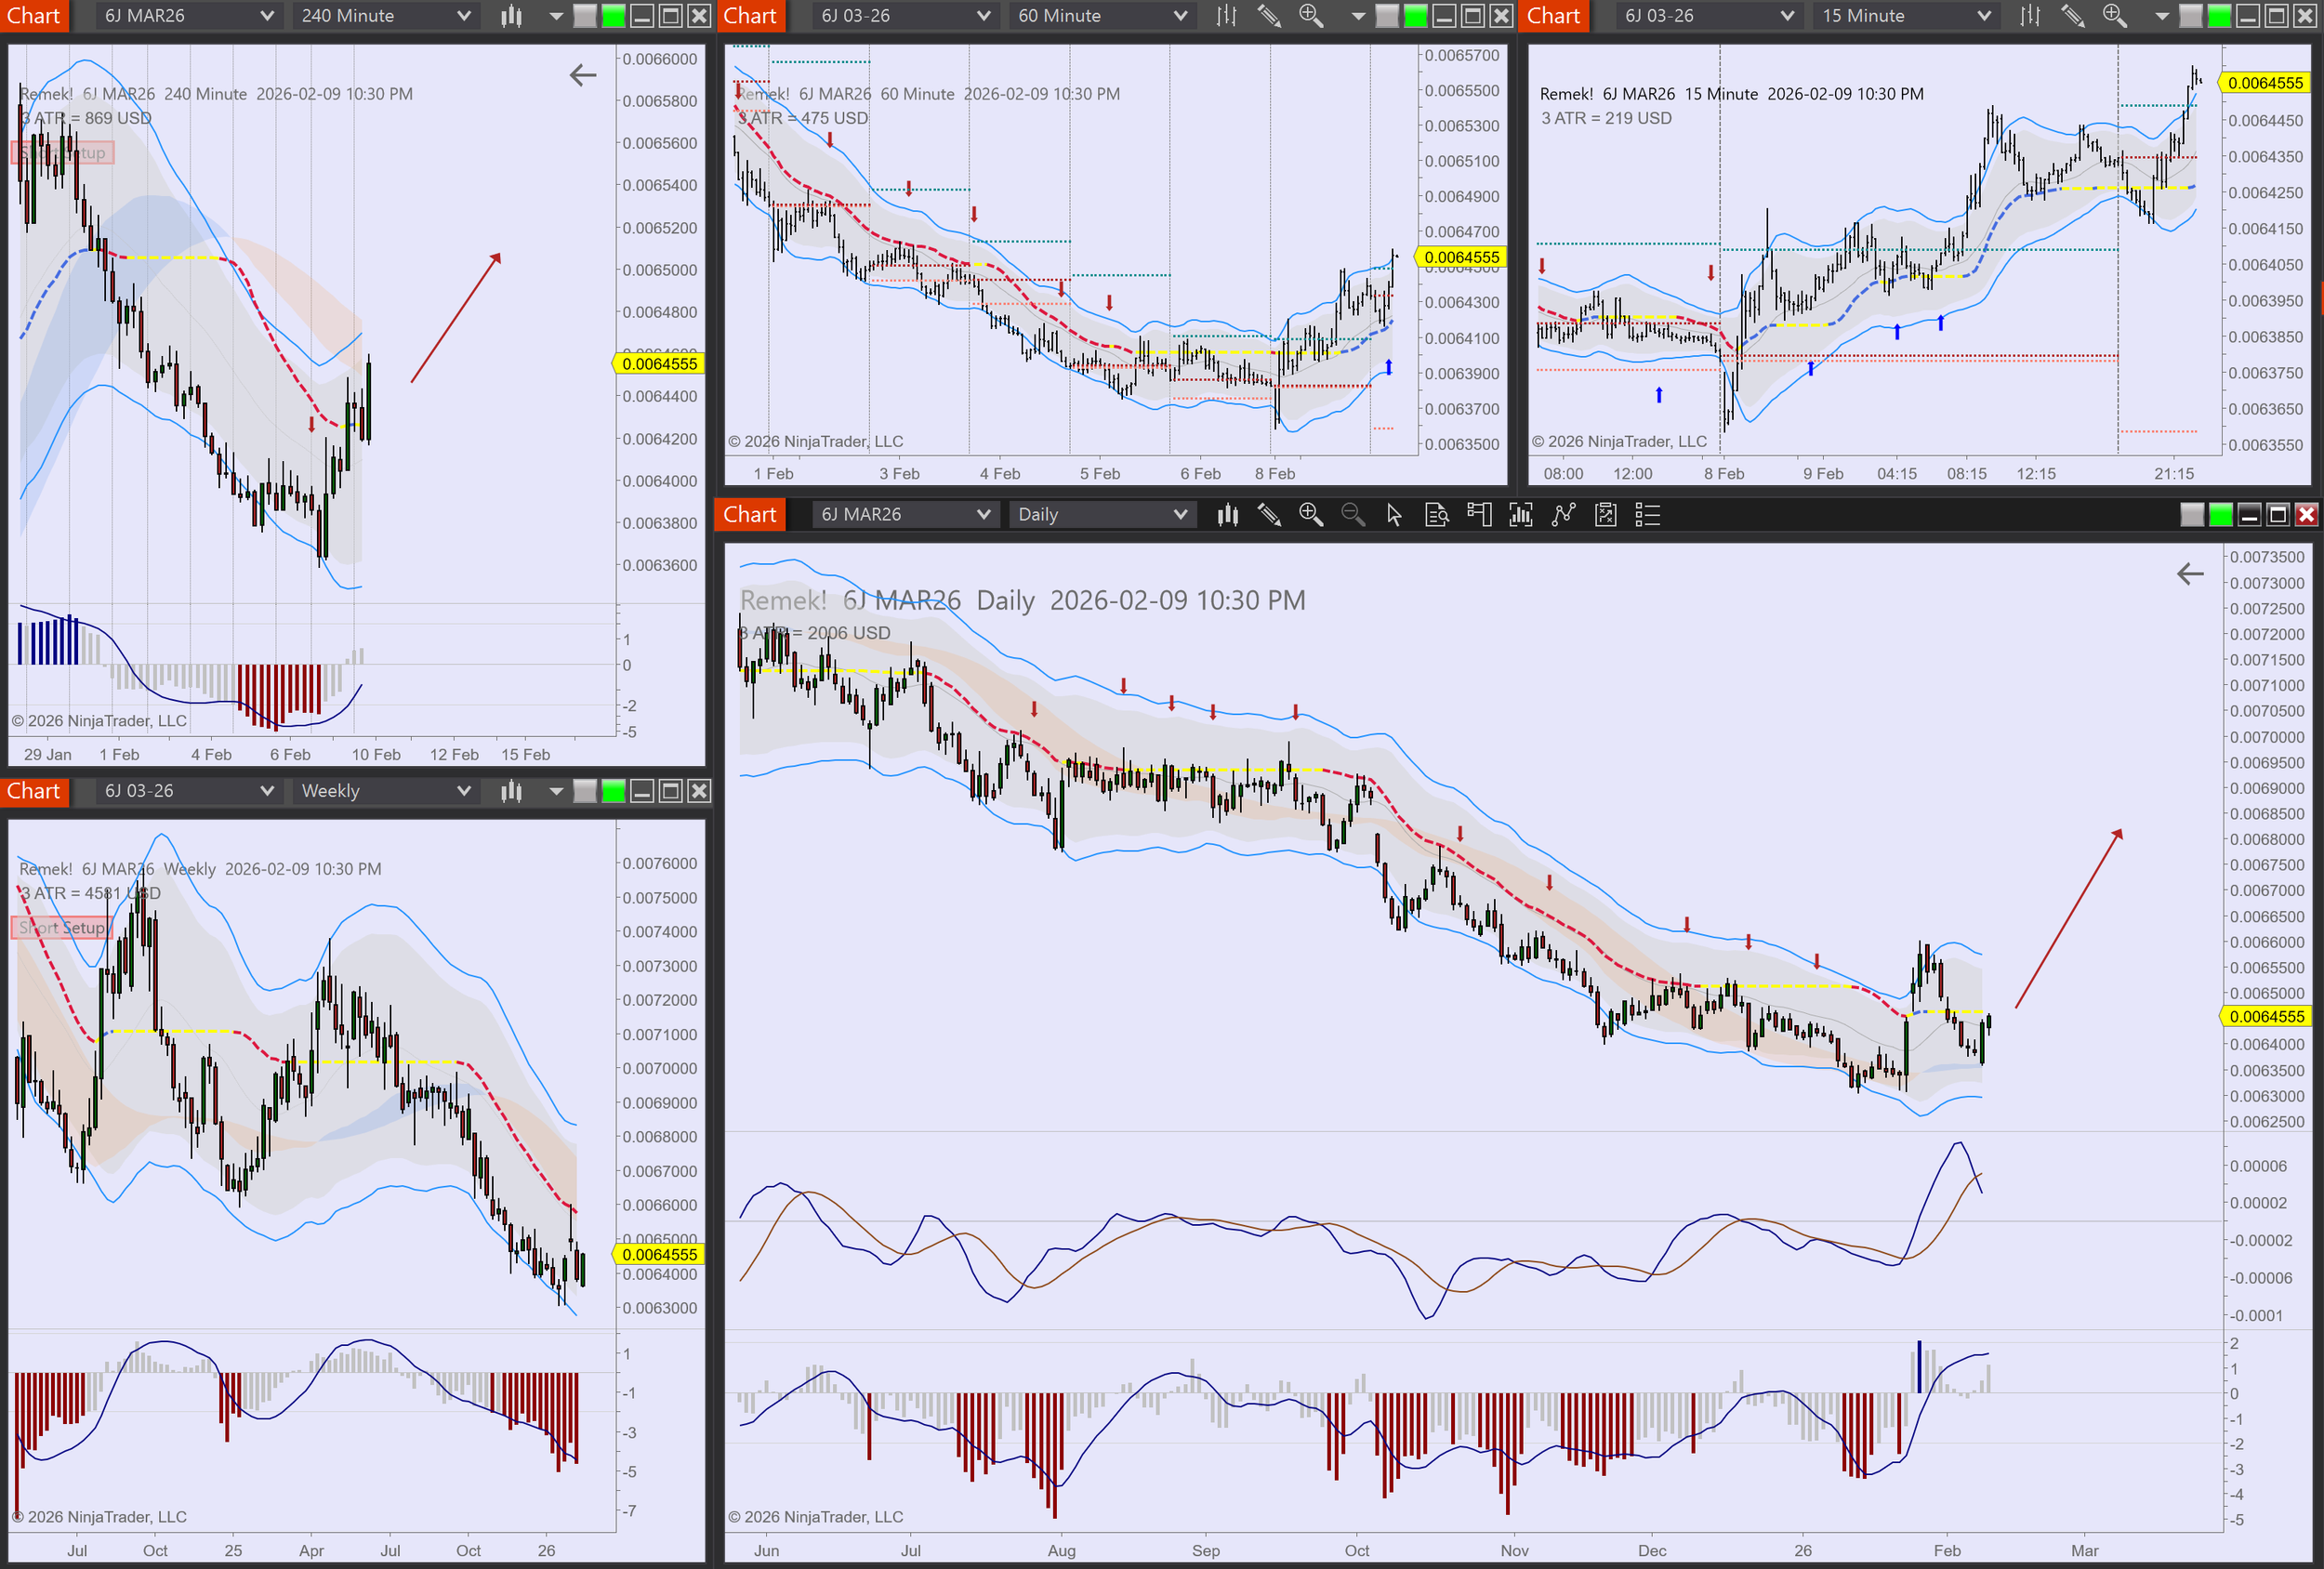Click 0.0064555 price marker on 15 Minute axis

(2265, 83)
